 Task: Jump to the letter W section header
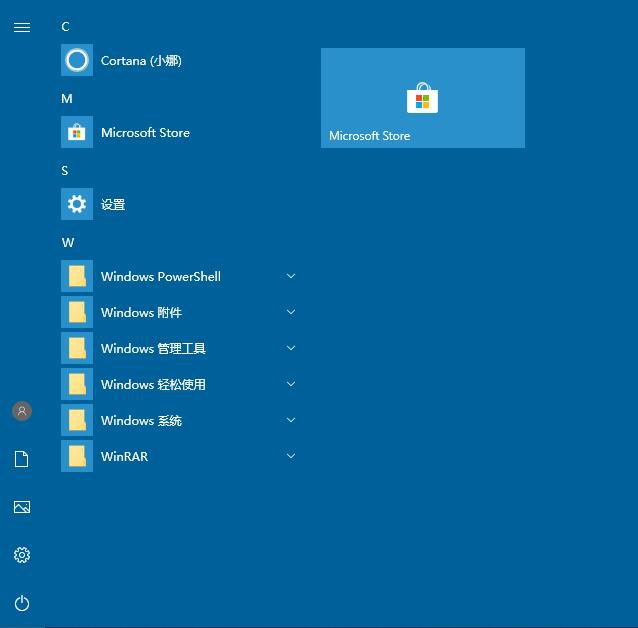coord(68,243)
